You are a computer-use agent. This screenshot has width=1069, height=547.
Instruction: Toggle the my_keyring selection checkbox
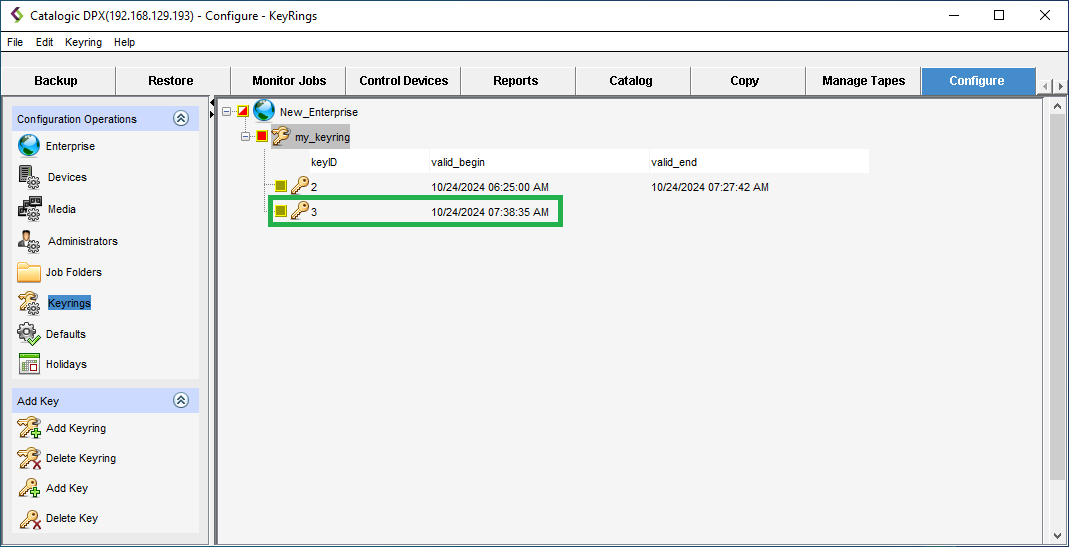[262, 137]
